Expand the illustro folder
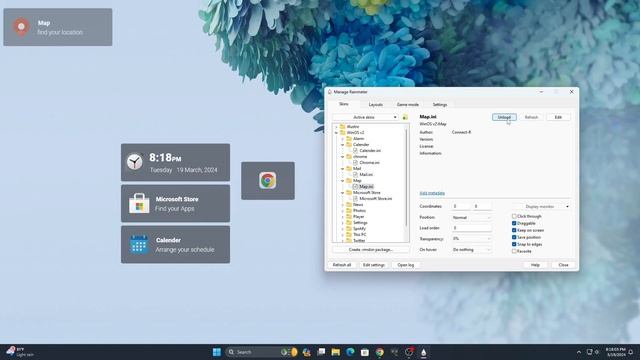Screen dimensions: 640x360 point(336,127)
